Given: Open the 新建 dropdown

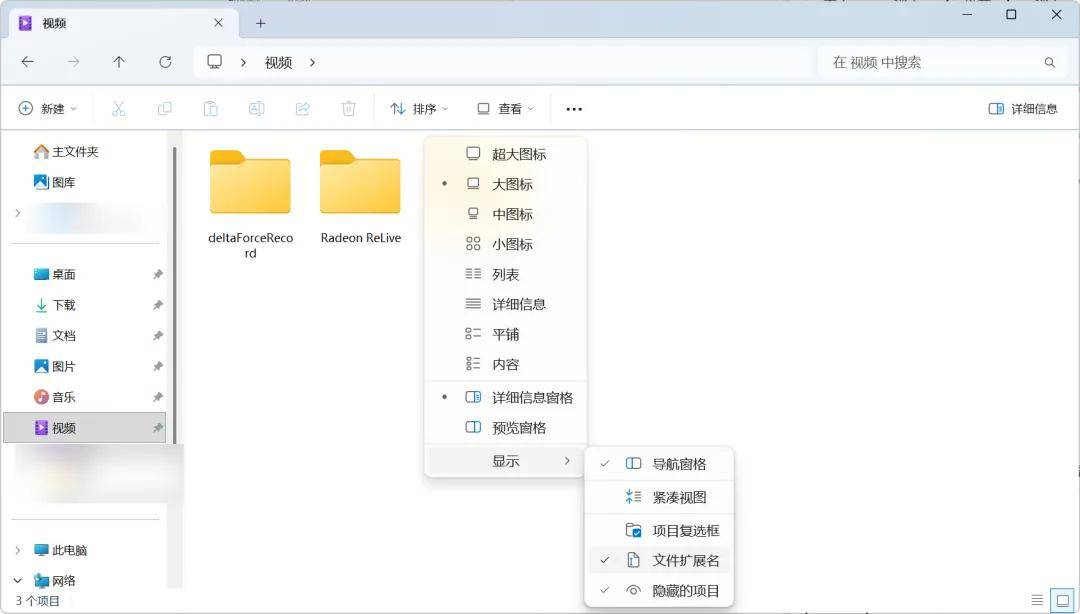Looking at the screenshot, I should (x=48, y=109).
